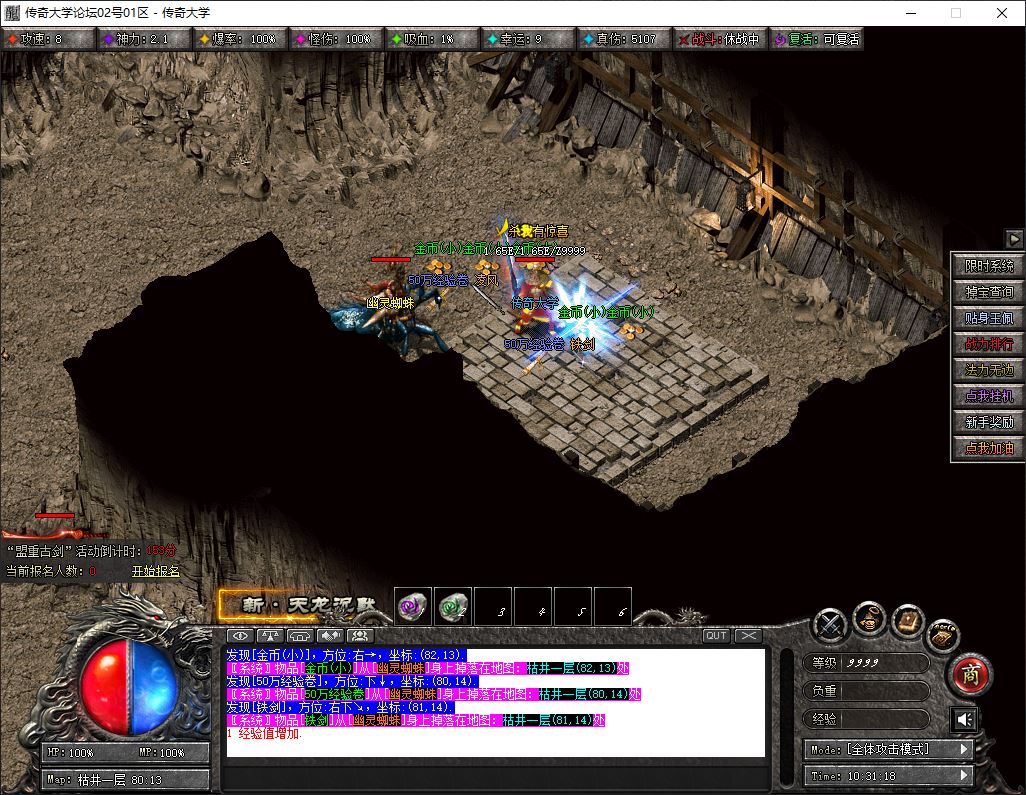Select empty quick slot 6
The height and width of the screenshot is (795, 1026).
(x=613, y=607)
